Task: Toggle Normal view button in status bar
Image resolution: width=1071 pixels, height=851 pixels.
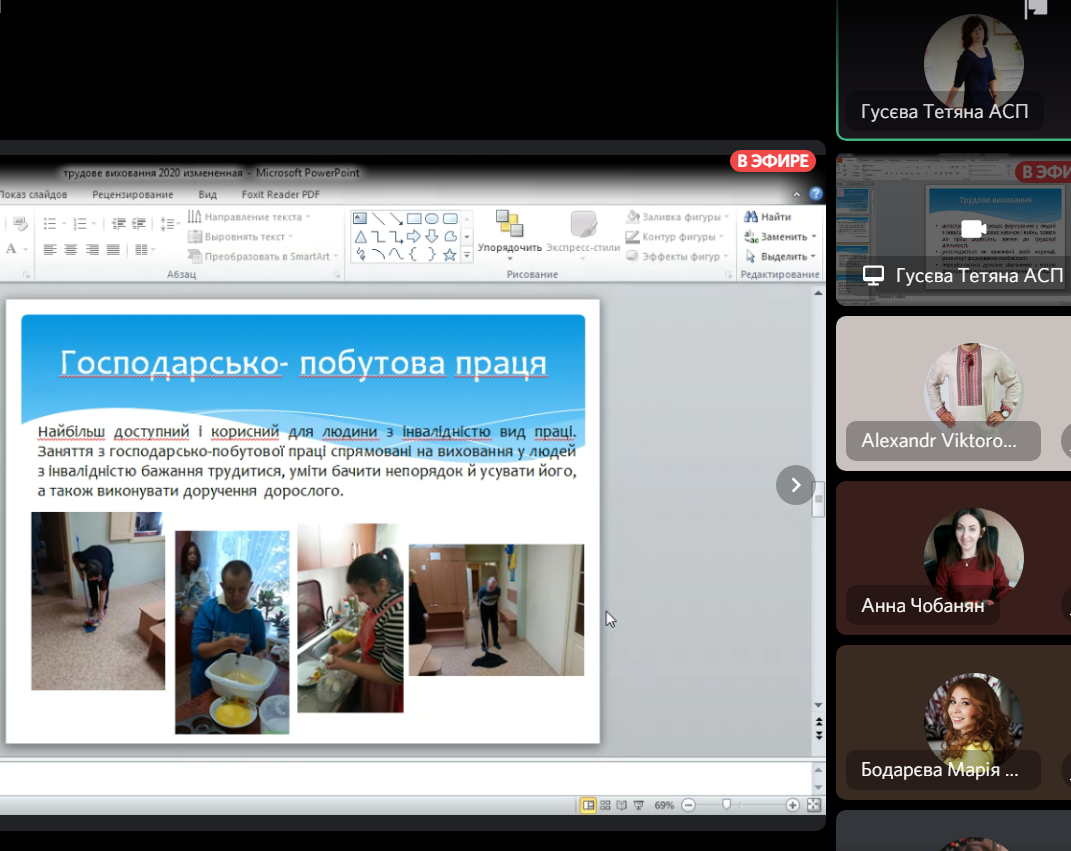Action: pos(588,805)
